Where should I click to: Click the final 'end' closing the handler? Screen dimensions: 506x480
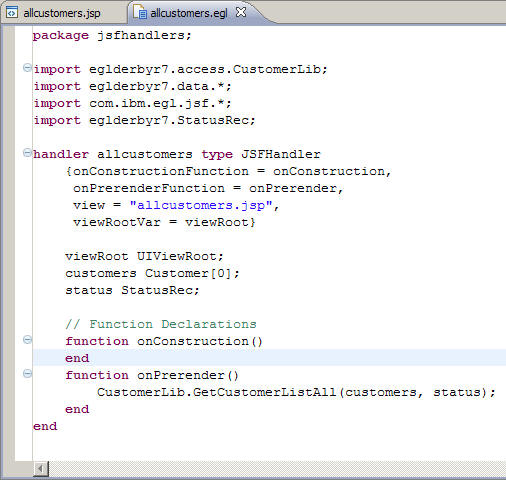click(45, 426)
